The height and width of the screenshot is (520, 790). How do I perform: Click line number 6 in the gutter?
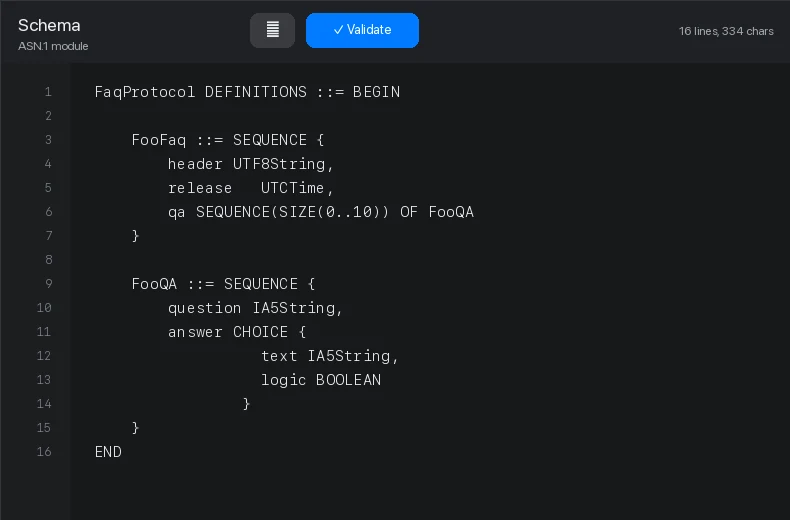(48, 212)
